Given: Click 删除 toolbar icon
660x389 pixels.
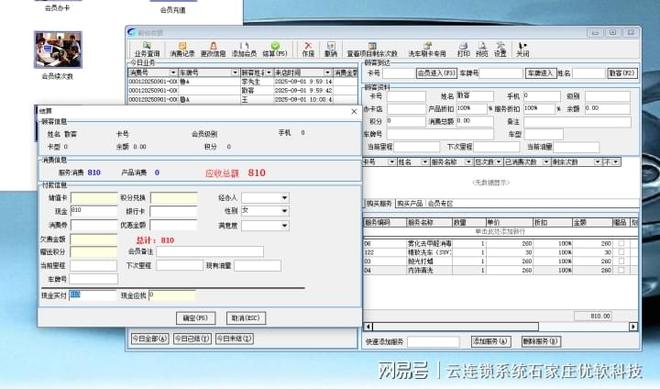Looking at the screenshot, I should [331, 49].
